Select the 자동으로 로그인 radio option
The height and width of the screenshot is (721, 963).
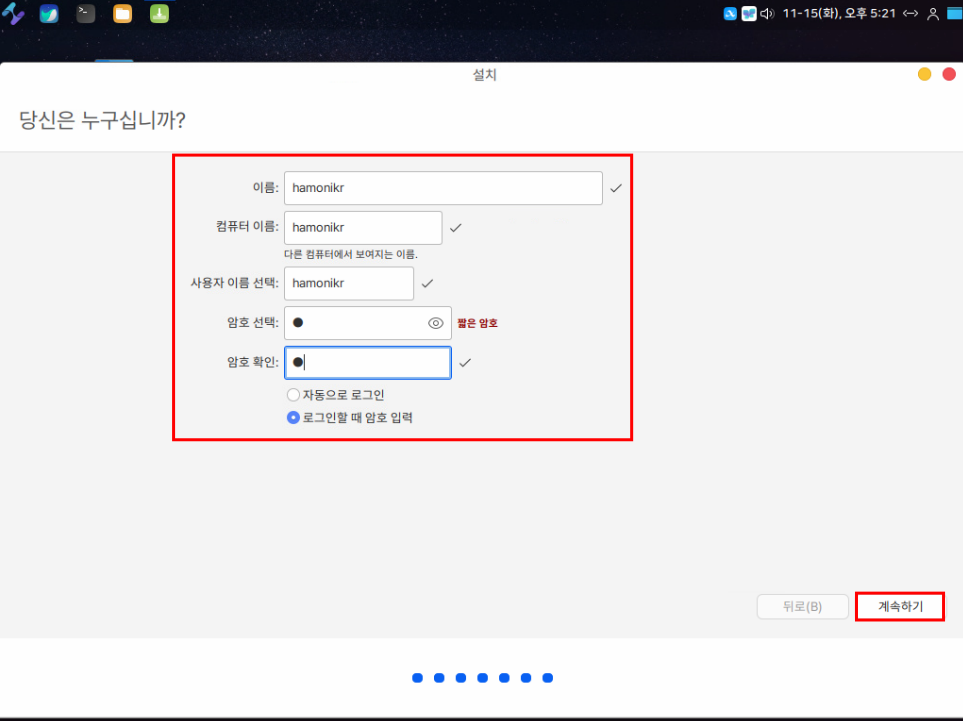pos(293,395)
